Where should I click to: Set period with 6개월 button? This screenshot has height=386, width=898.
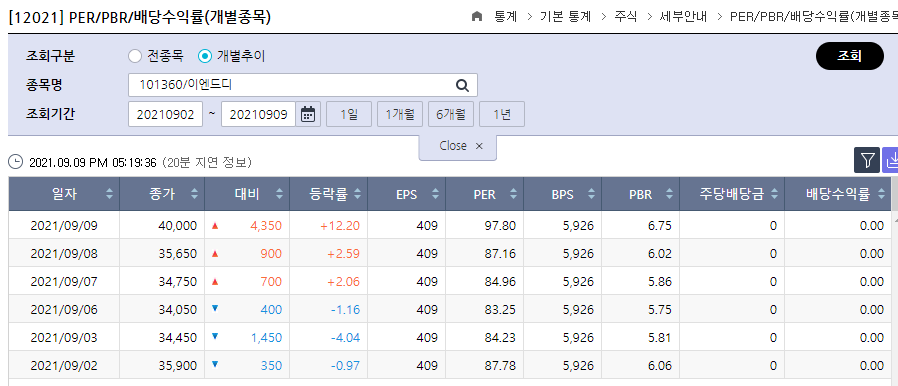pos(451,114)
